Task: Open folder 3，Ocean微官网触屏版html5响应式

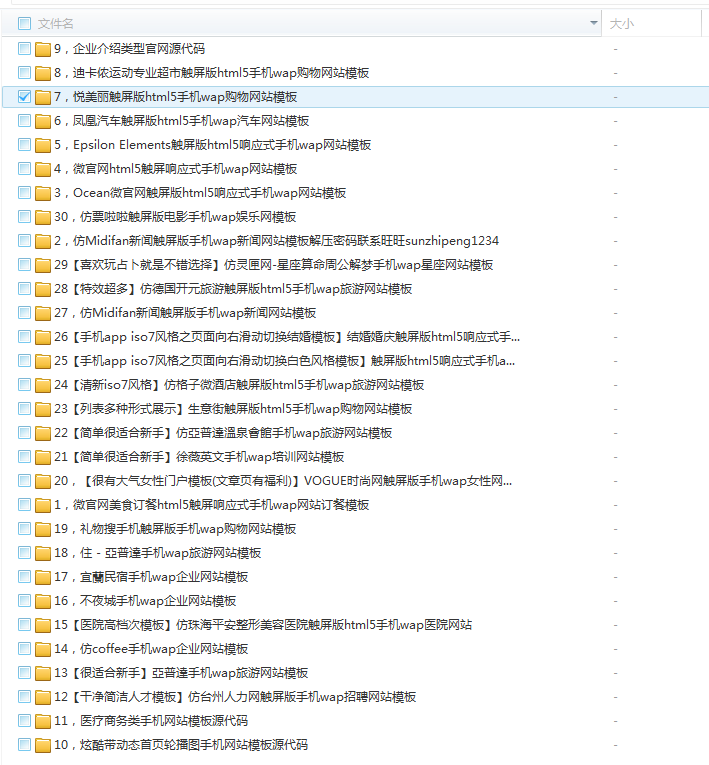Action: tap(200, 193)
